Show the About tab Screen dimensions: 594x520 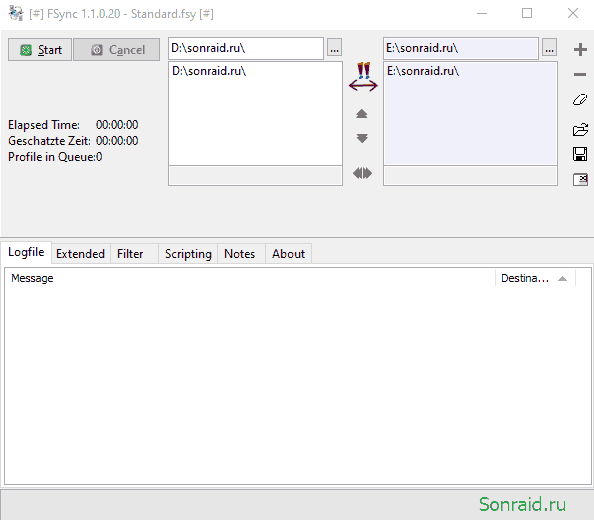click(288, 254)
